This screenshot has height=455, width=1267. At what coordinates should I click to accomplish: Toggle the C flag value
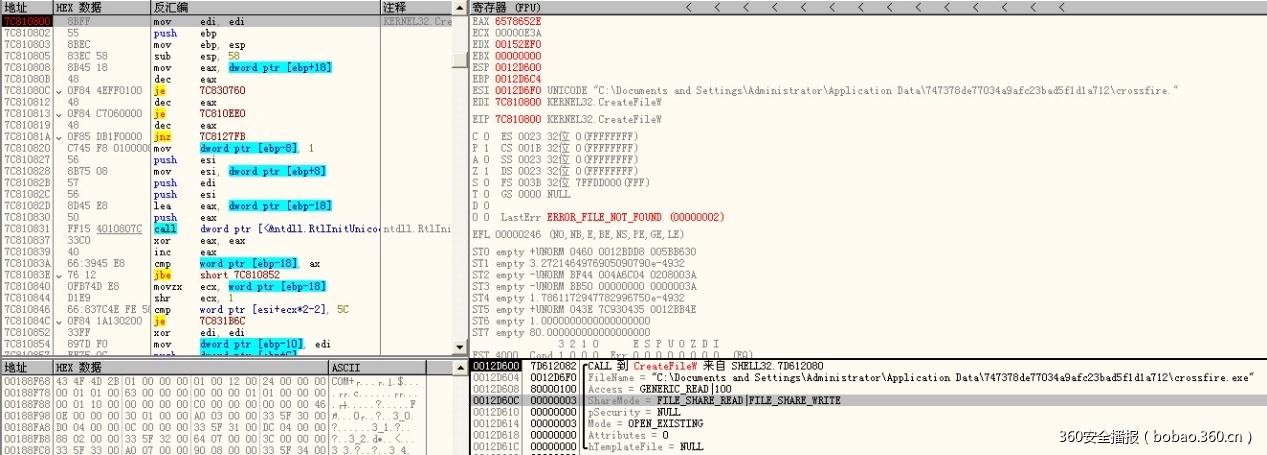[487, 136]
